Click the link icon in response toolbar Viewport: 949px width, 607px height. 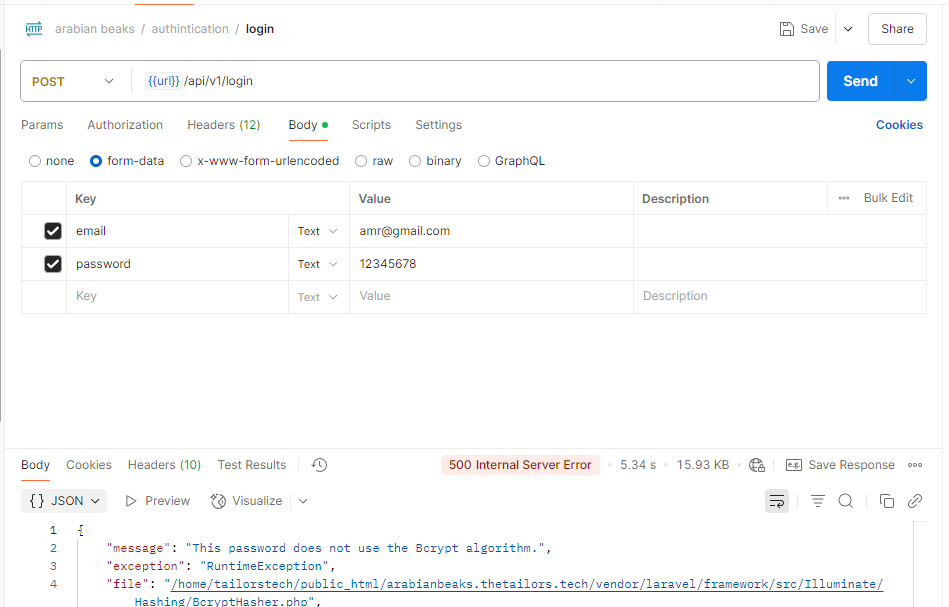(x=914, y=501)
